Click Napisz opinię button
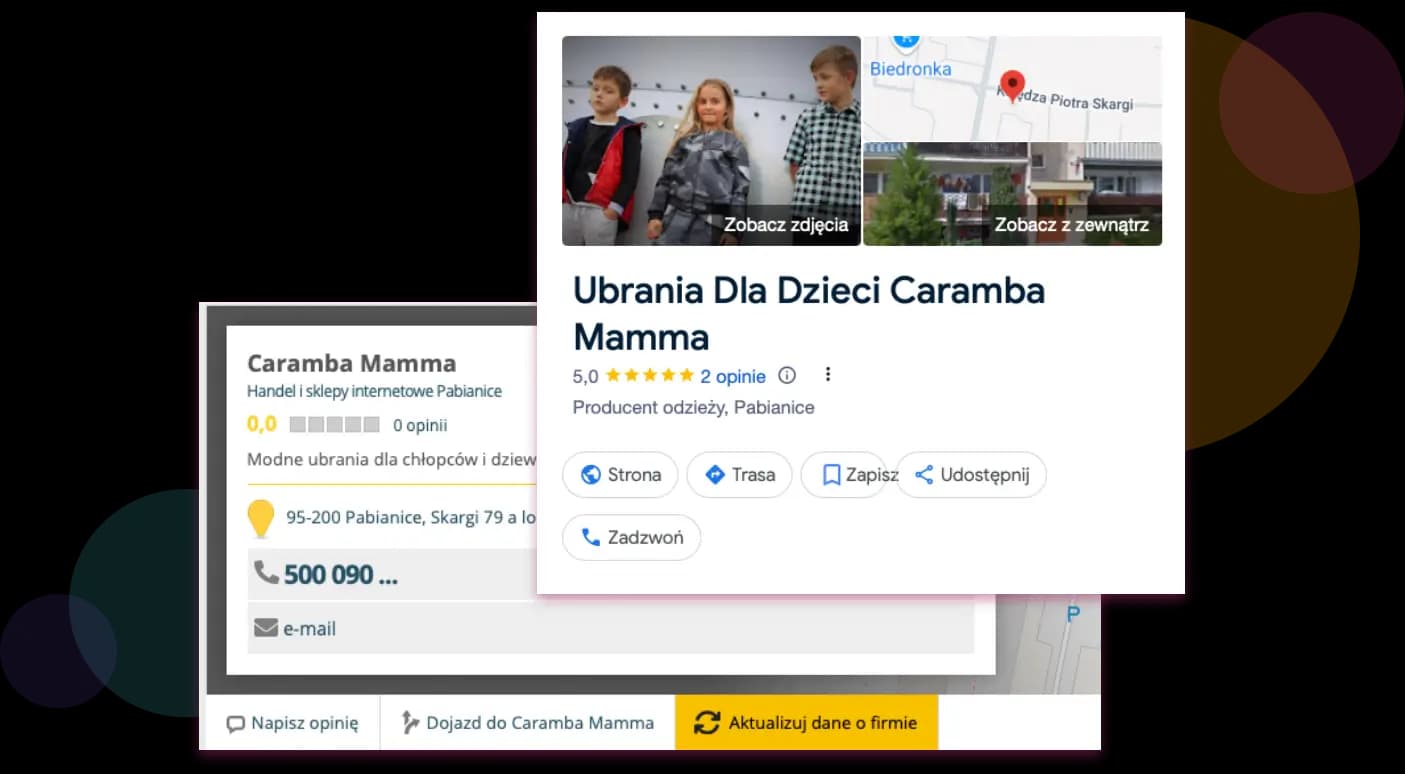Image resolution: width=1405 pixels, height=774 pixels. (292, 723)
